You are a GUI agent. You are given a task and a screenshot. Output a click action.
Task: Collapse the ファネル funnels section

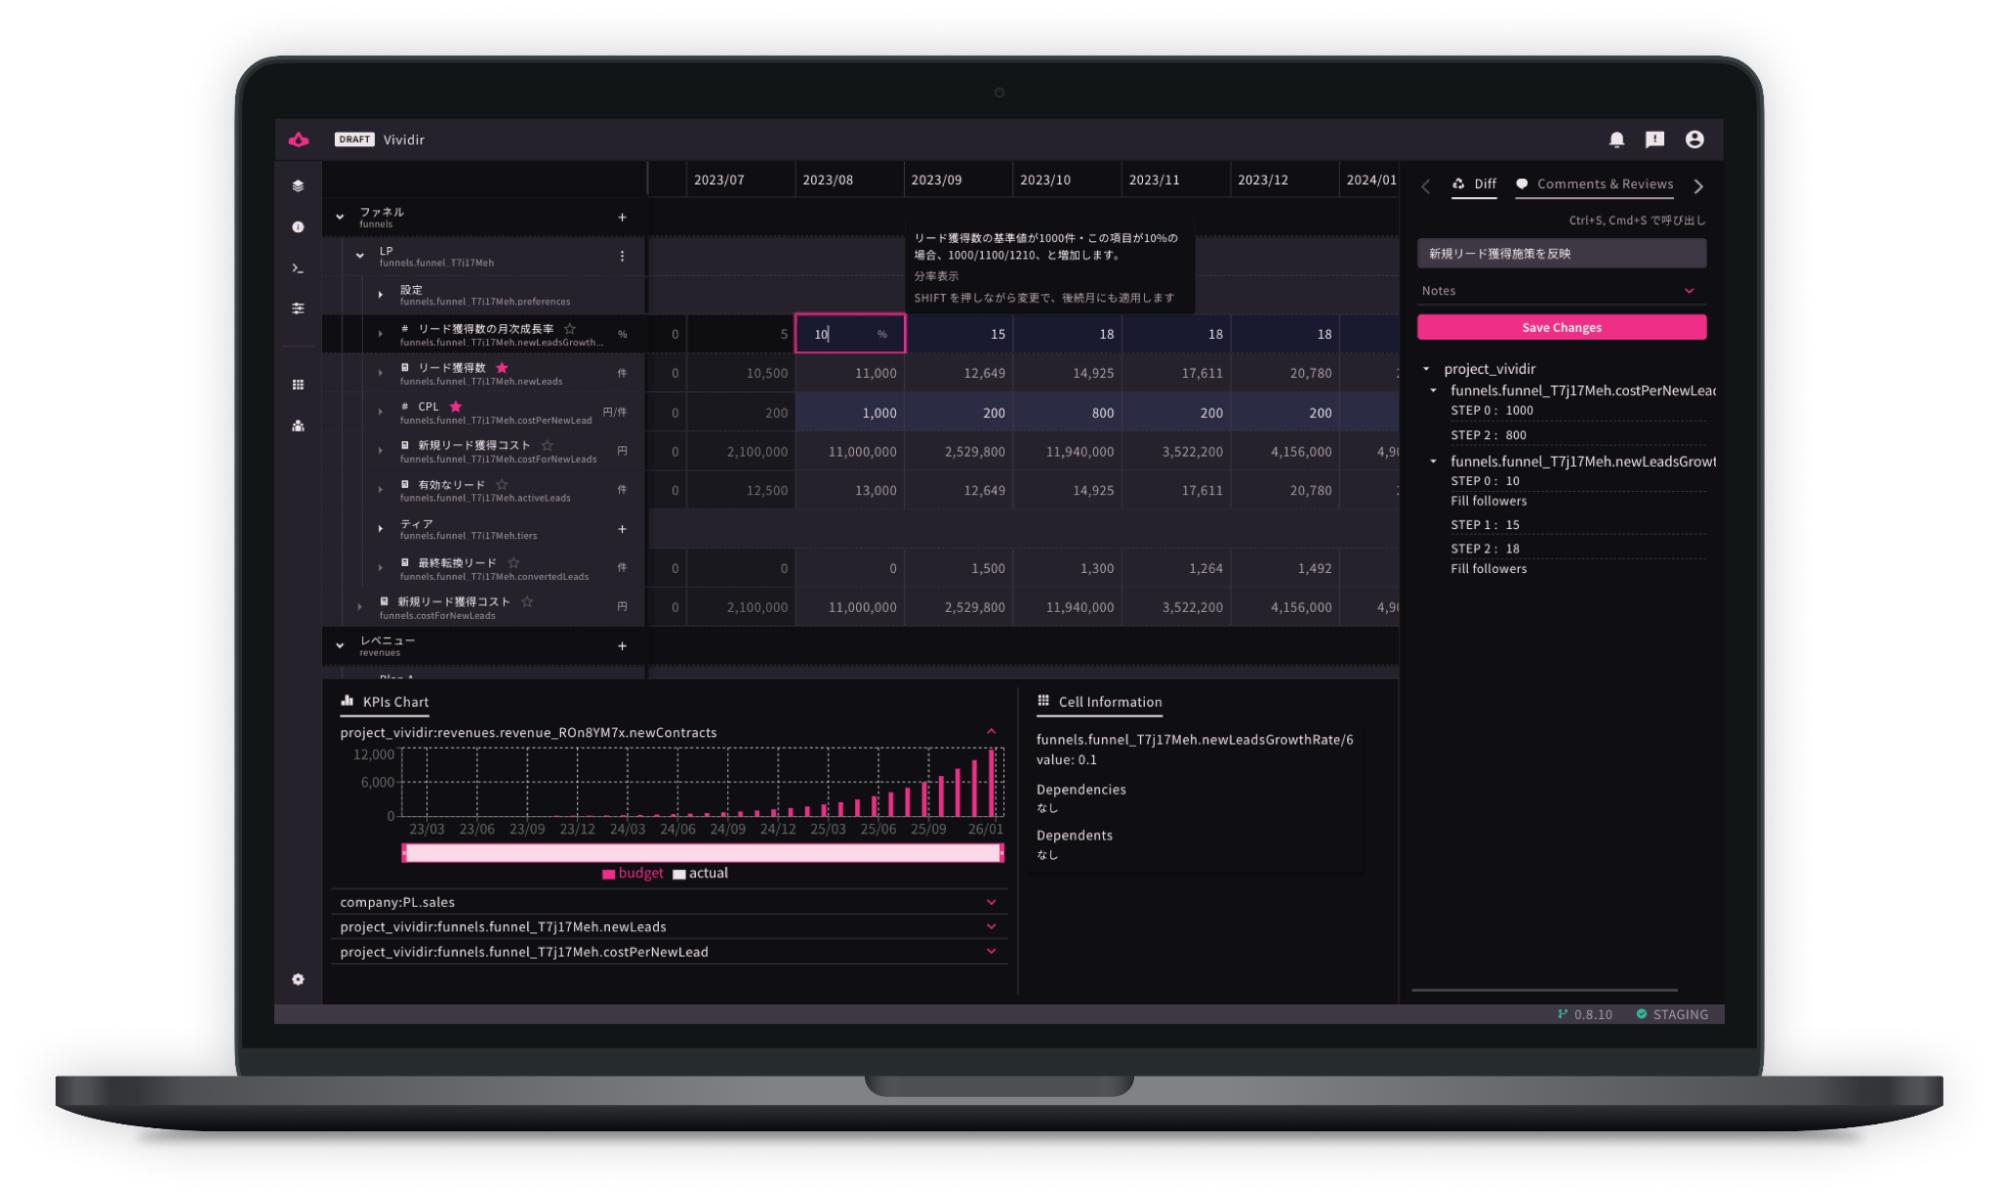click(x=340, y=217)
